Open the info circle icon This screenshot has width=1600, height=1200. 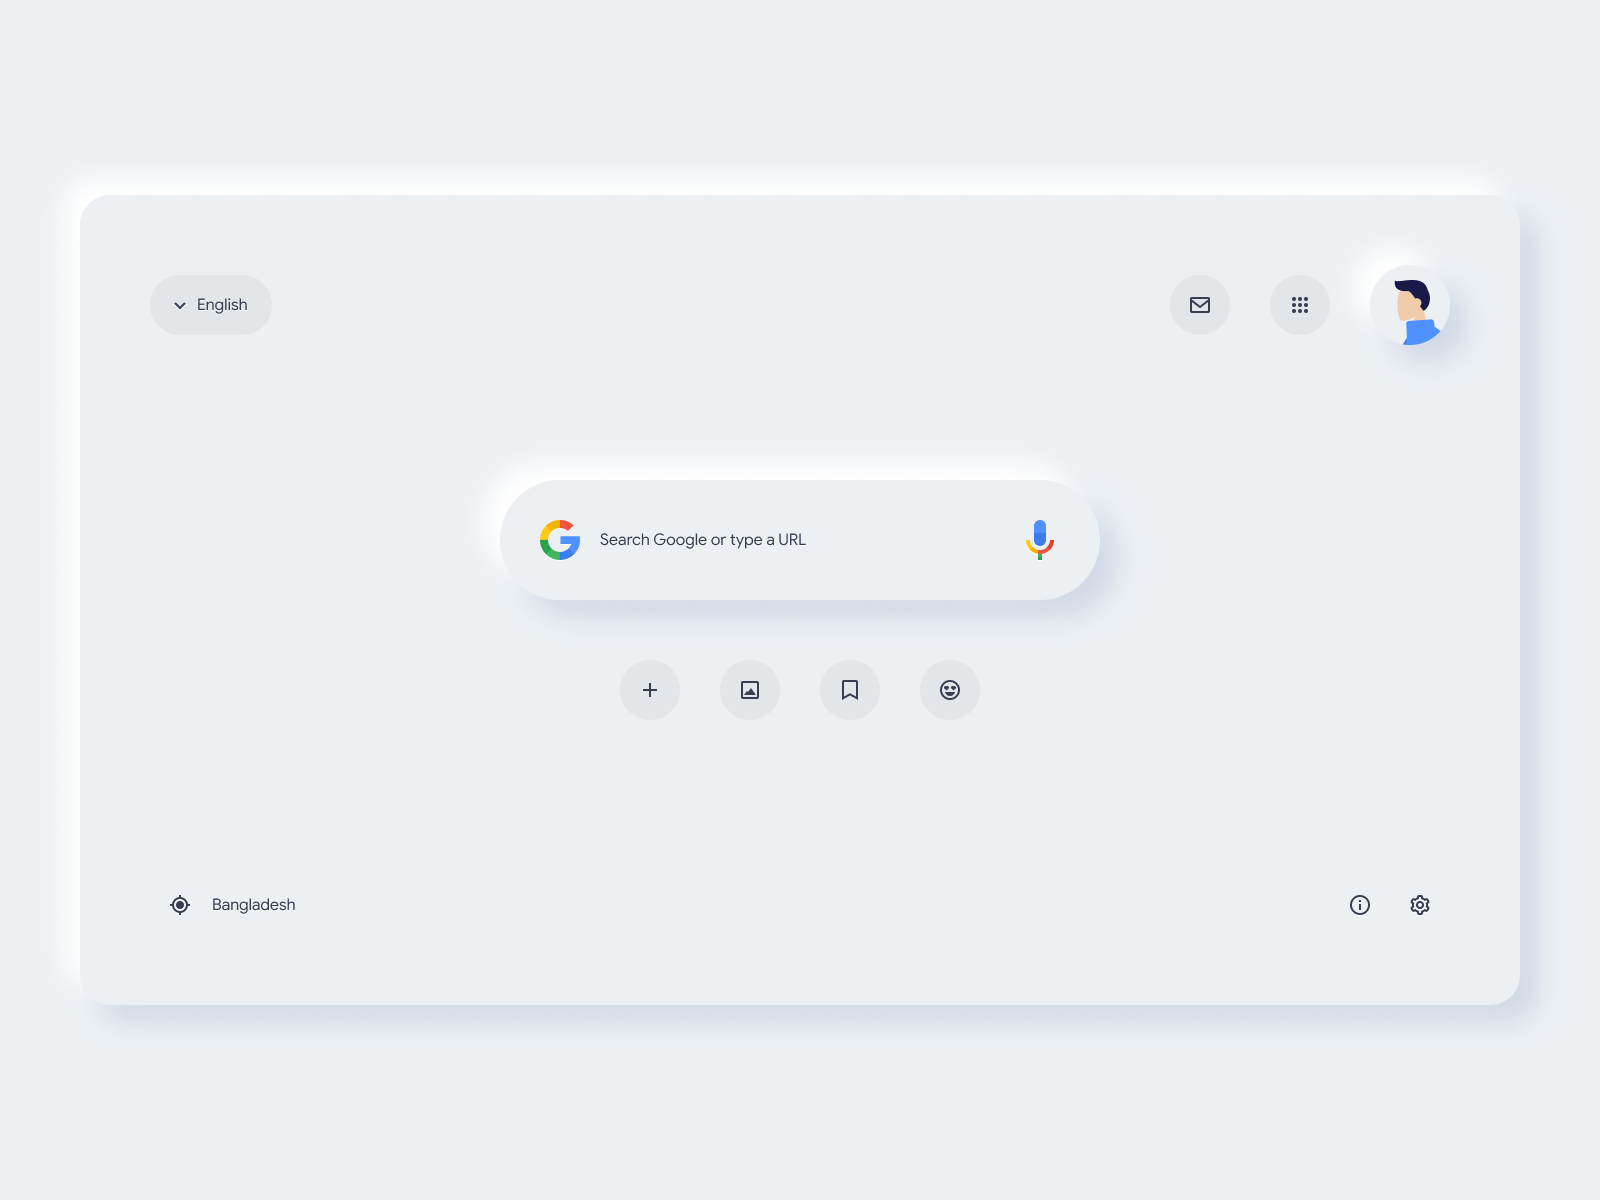[x=1360, y=905]
